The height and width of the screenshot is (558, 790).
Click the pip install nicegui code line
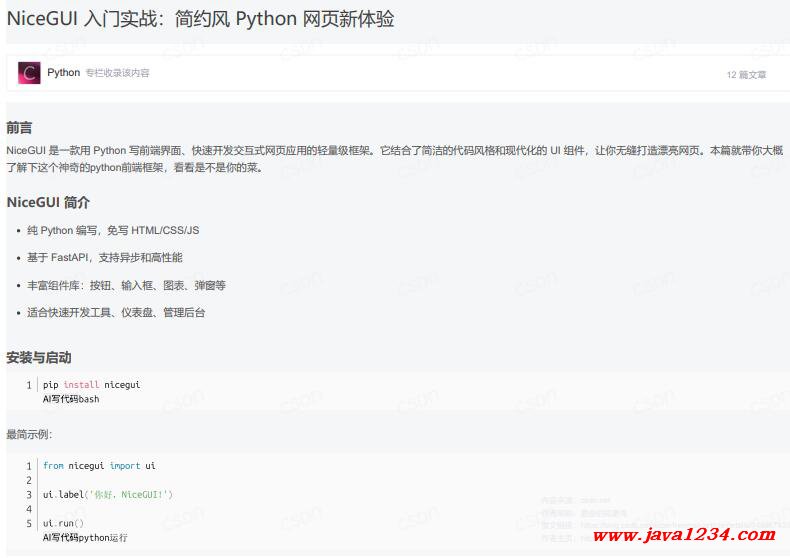[91, 385]
